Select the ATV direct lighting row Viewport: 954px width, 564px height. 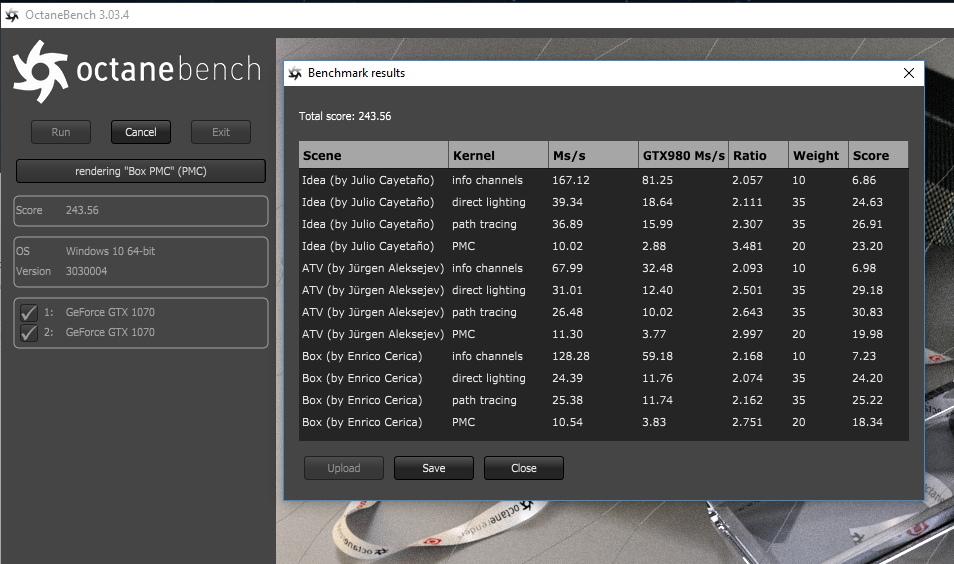pyautogui.click(x=604, y=290)
